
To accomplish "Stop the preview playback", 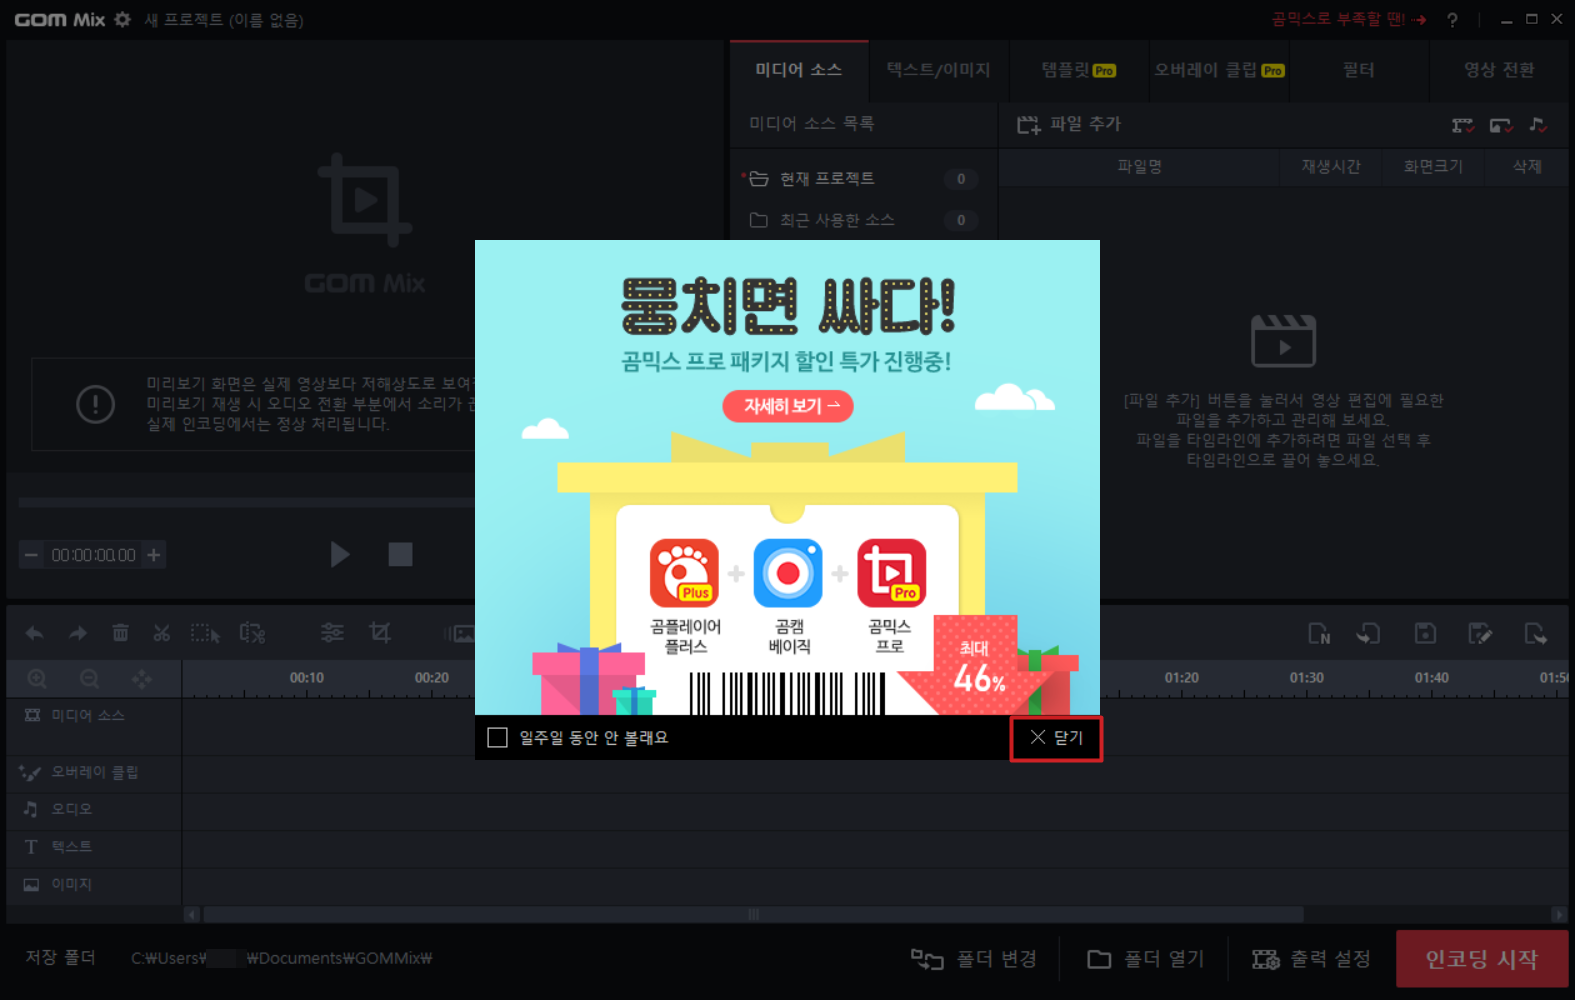I will 400,554.
